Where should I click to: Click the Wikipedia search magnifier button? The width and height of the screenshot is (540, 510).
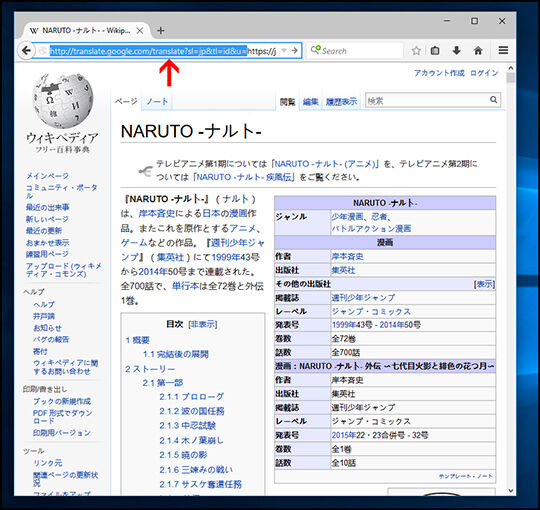(x=494, y=100)
